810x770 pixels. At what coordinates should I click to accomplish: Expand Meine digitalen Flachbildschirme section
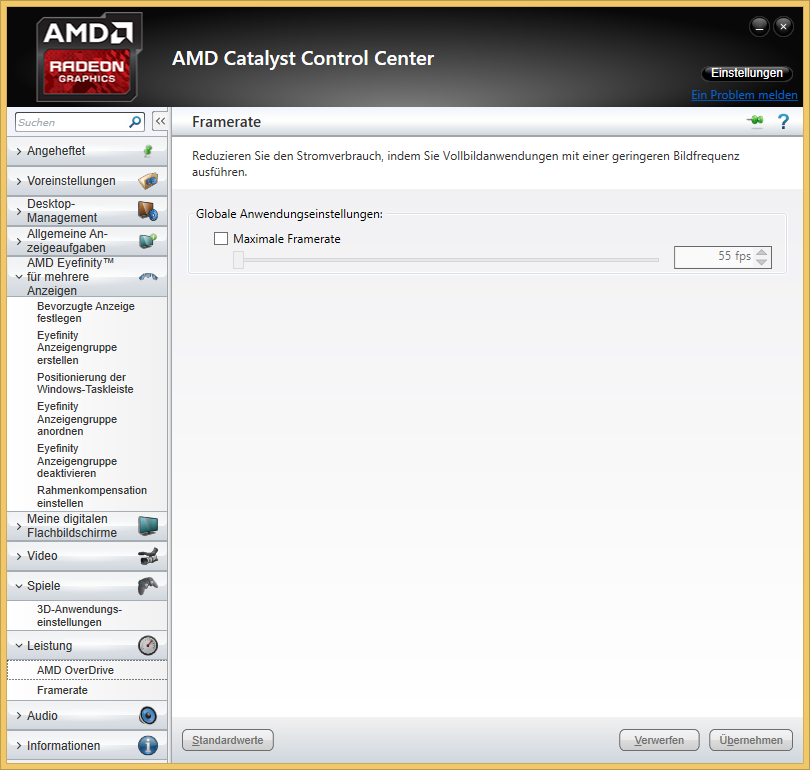(19, 526)
